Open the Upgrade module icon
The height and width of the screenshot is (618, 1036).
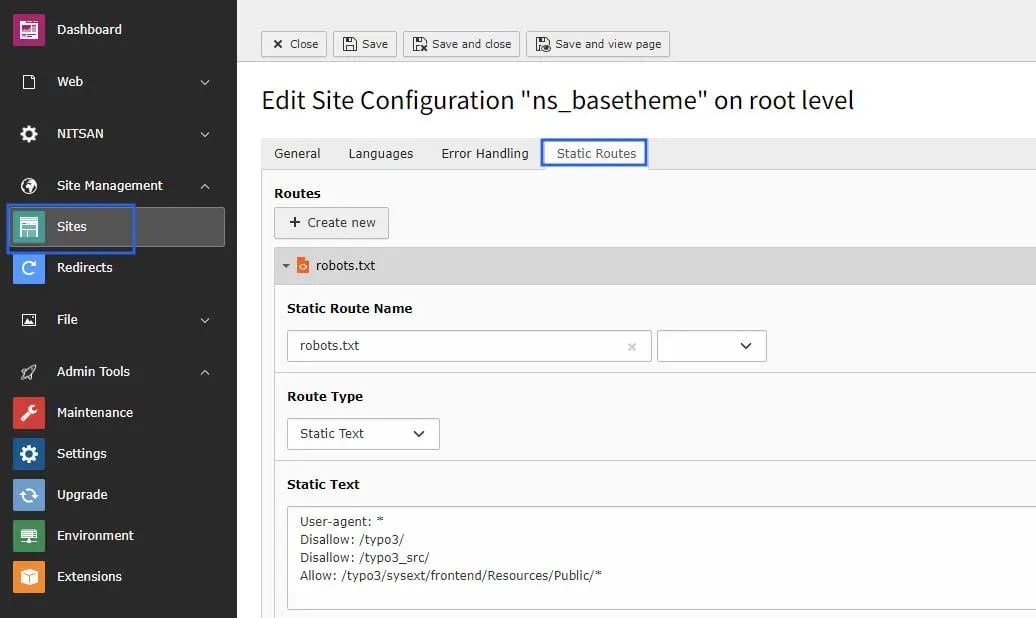pyautogui.click(x=29, y=495)
